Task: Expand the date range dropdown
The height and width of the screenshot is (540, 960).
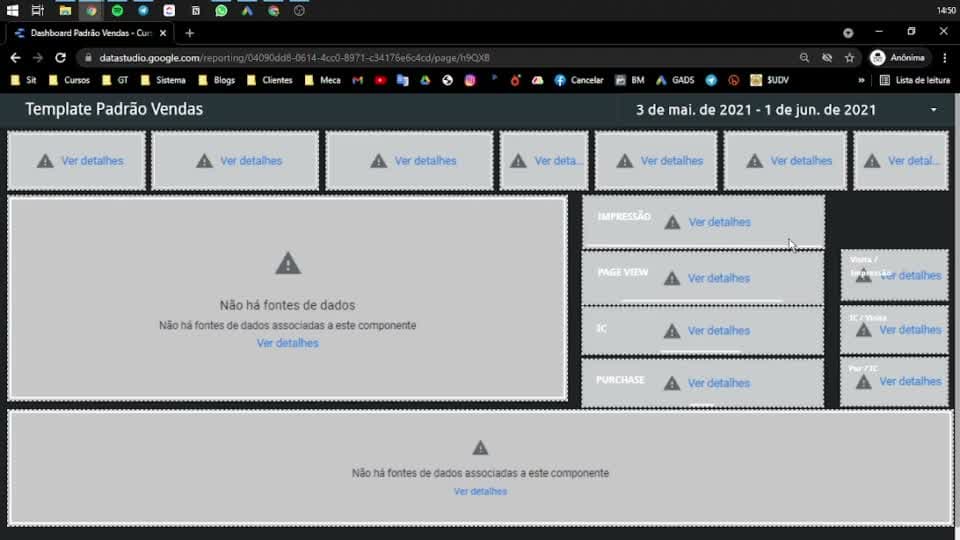Action: point(934,110)
